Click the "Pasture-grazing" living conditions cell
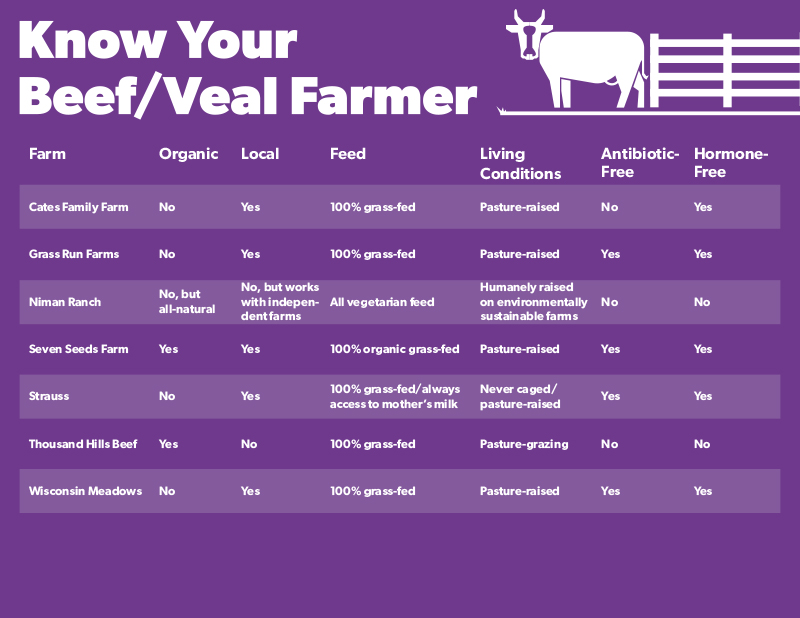 click(521, 444)
